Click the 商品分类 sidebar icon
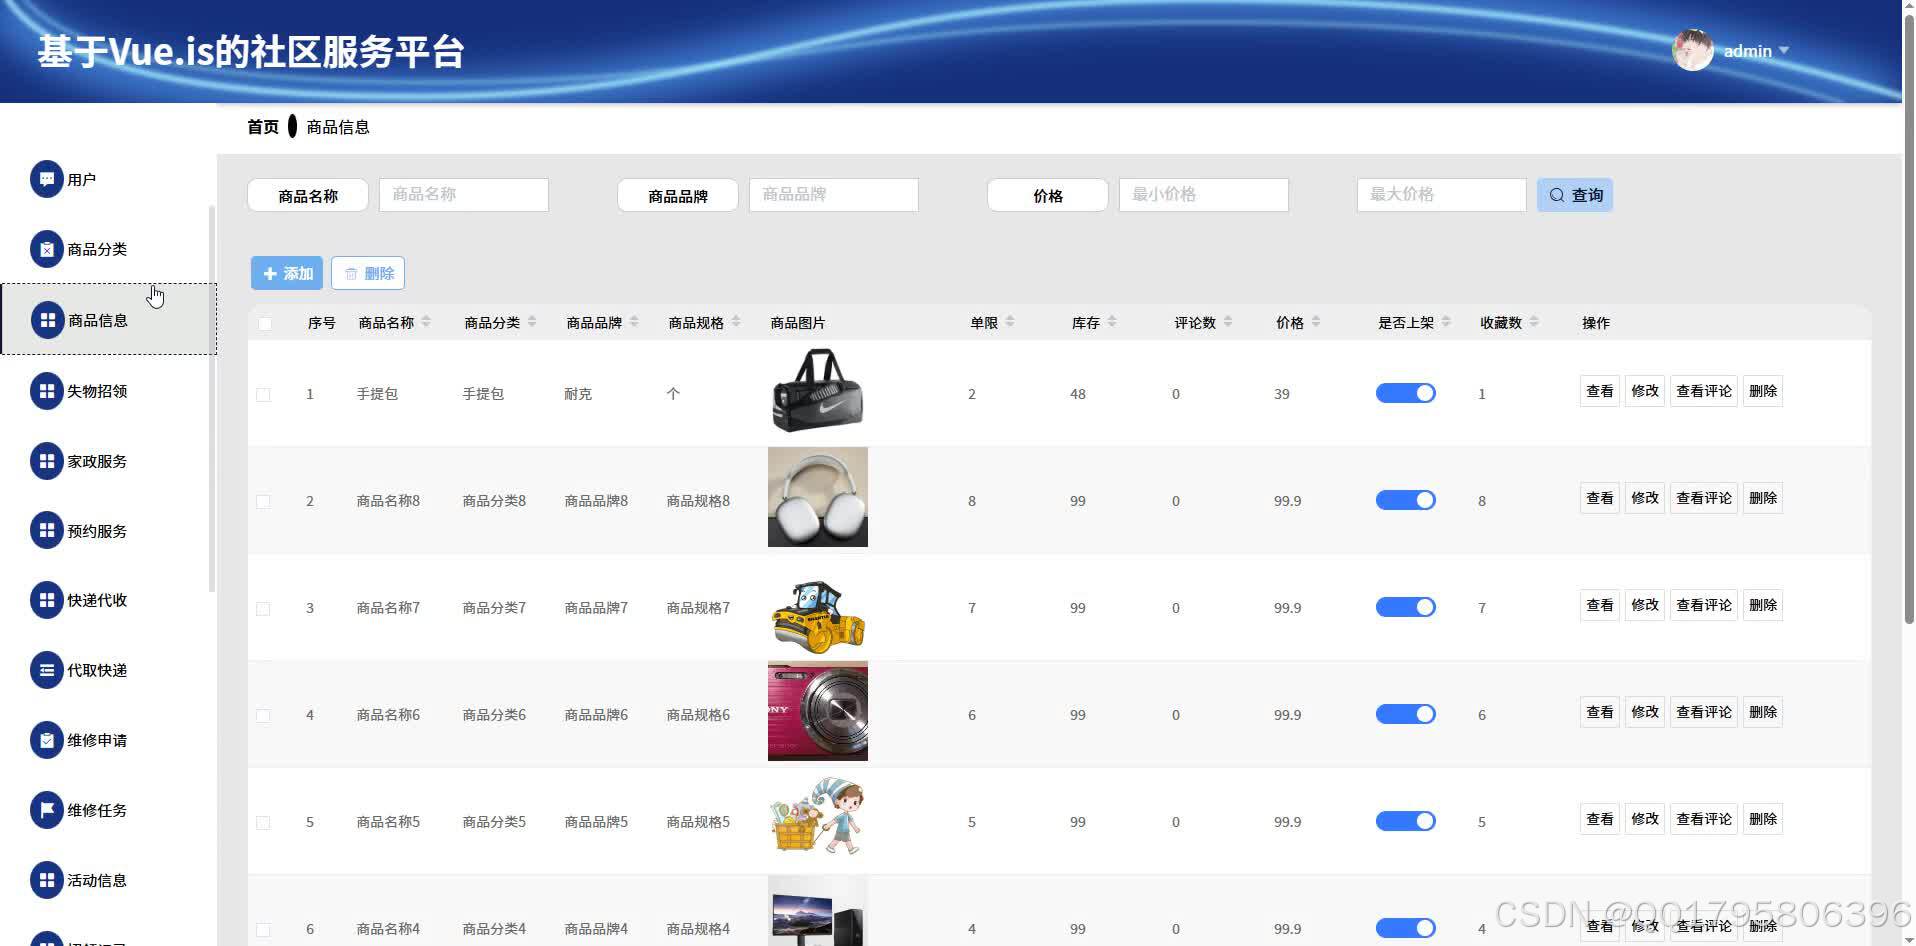 pos(46,249)
